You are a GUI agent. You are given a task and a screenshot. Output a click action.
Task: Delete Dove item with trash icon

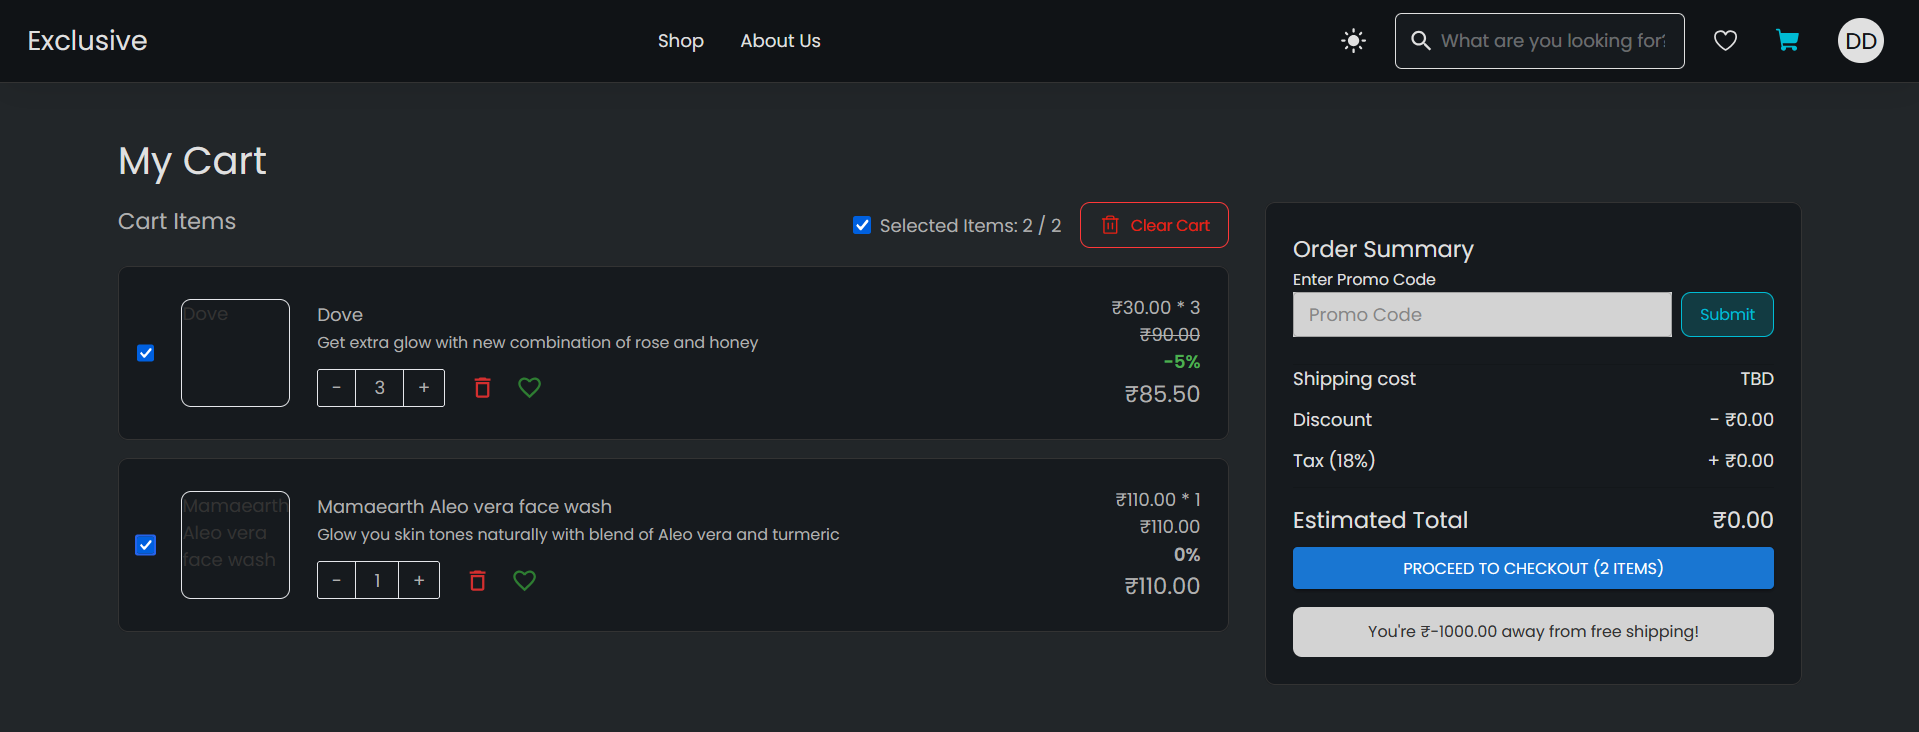[482, 388]
